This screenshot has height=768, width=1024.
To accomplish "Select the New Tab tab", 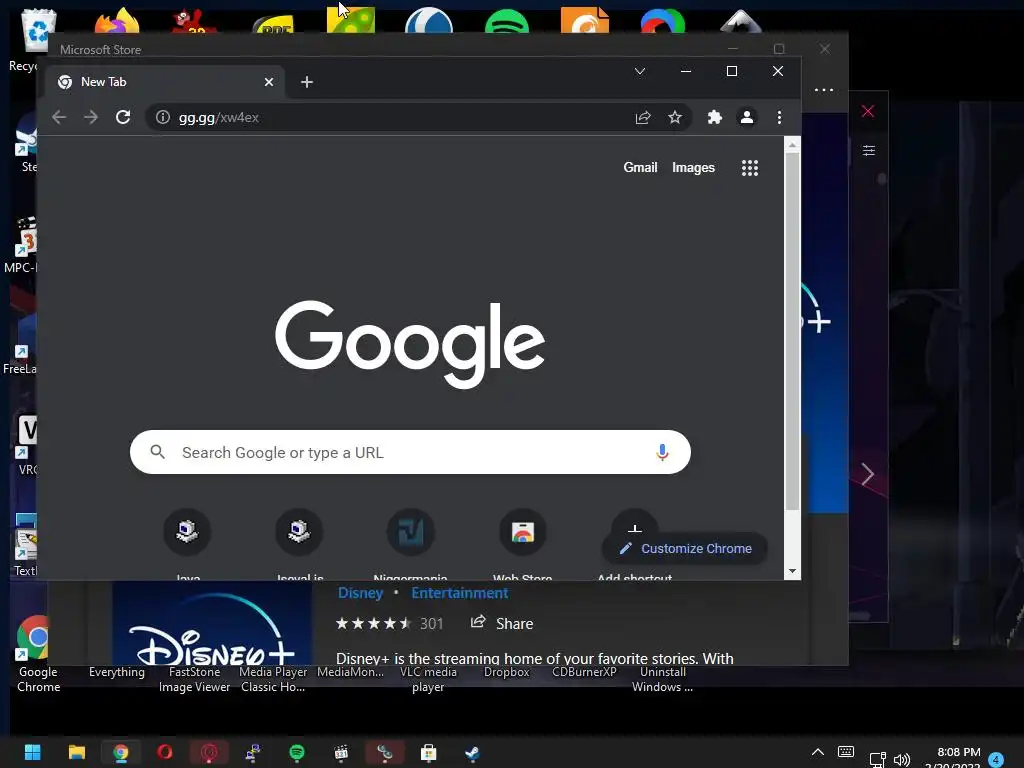I will coord(165,82).
